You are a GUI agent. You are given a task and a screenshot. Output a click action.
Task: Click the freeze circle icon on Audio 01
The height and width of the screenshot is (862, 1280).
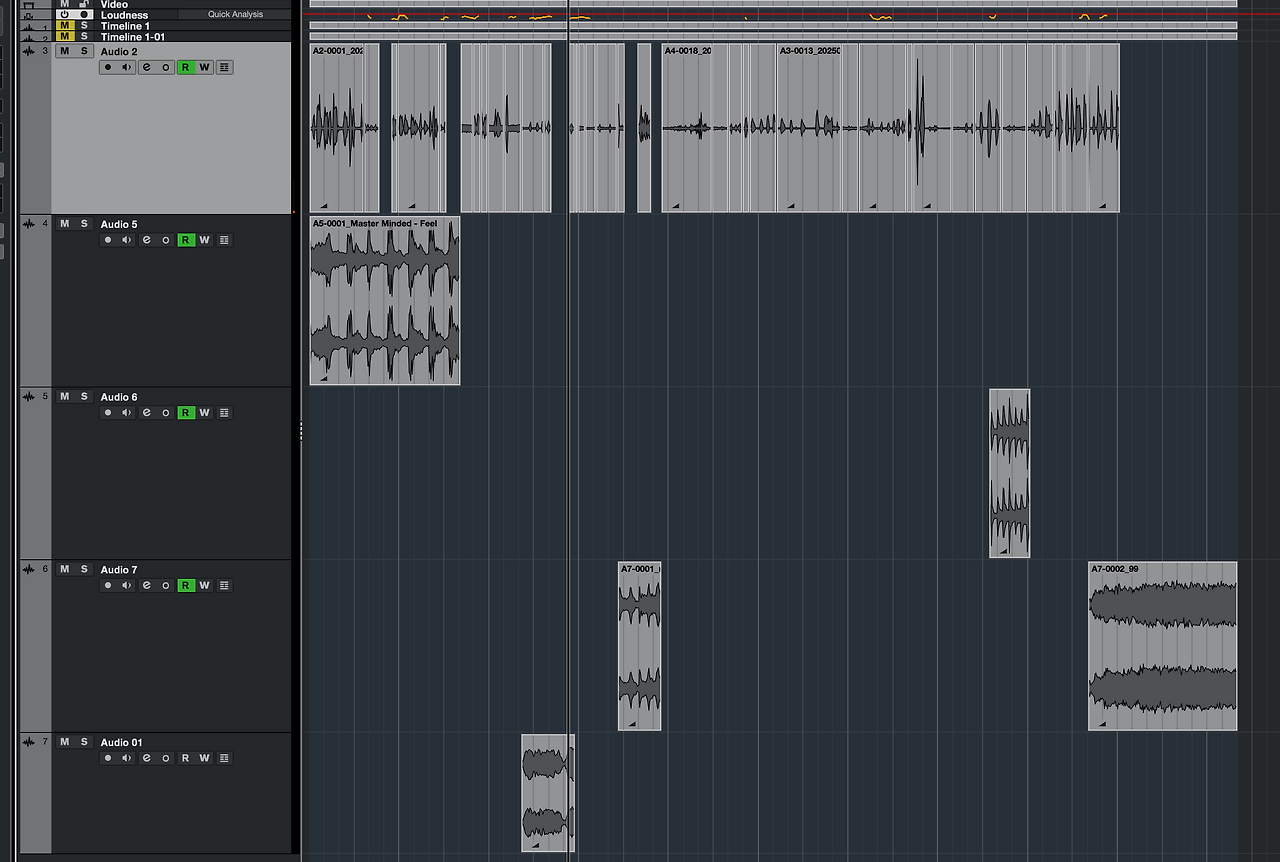tap(165, 758)
